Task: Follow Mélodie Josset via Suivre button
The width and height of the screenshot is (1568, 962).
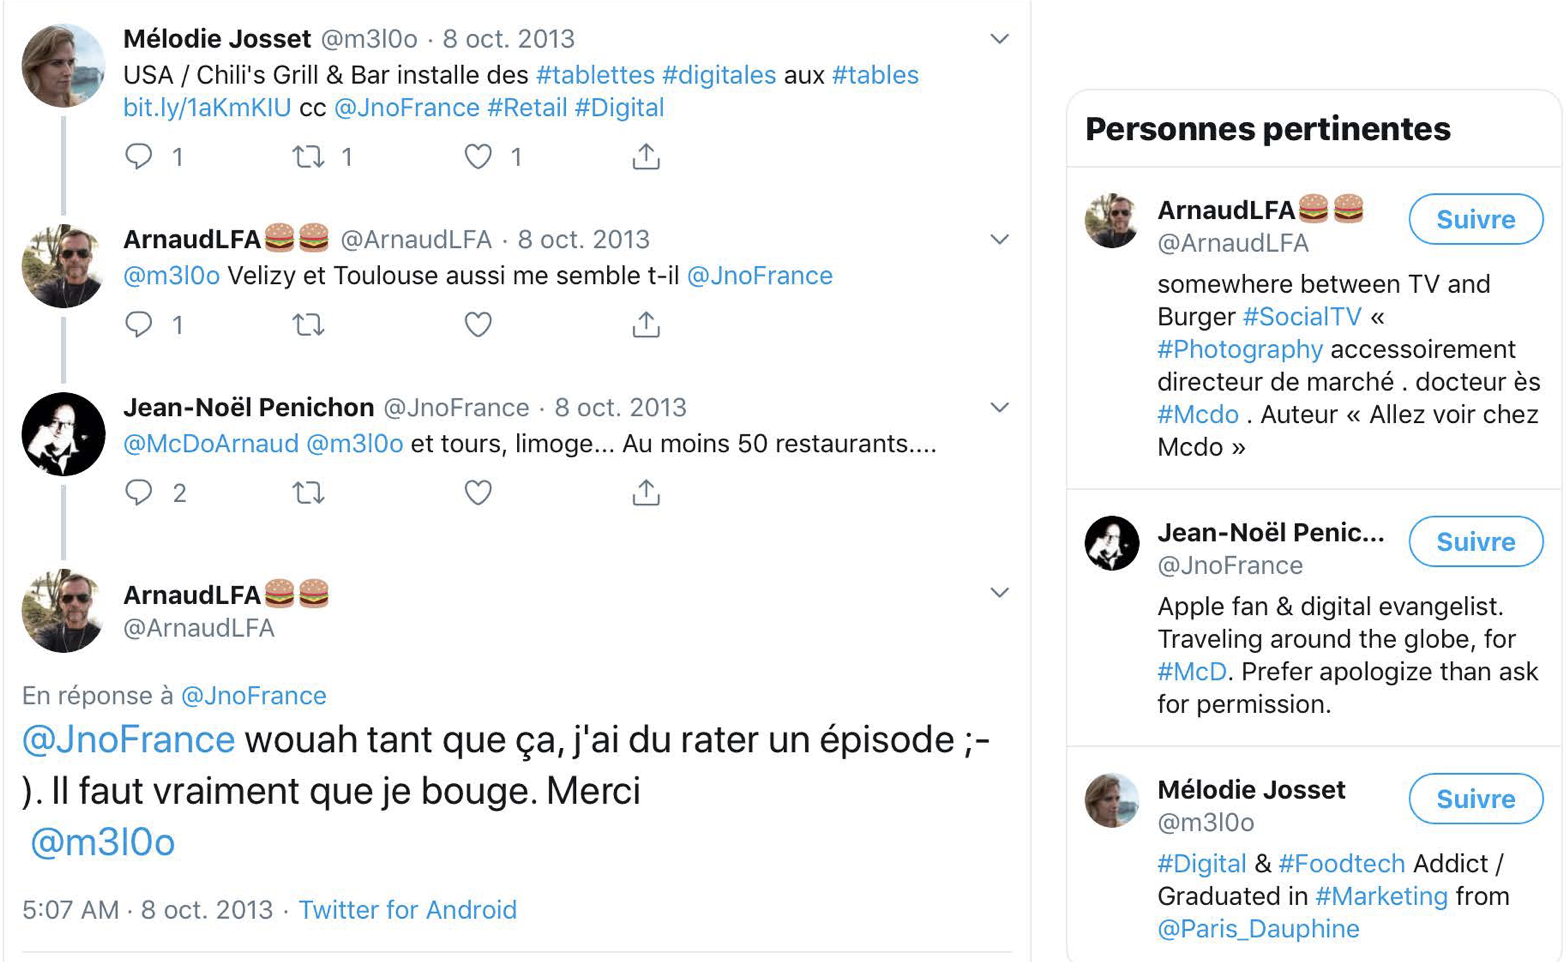Action: pos(1475,799)
